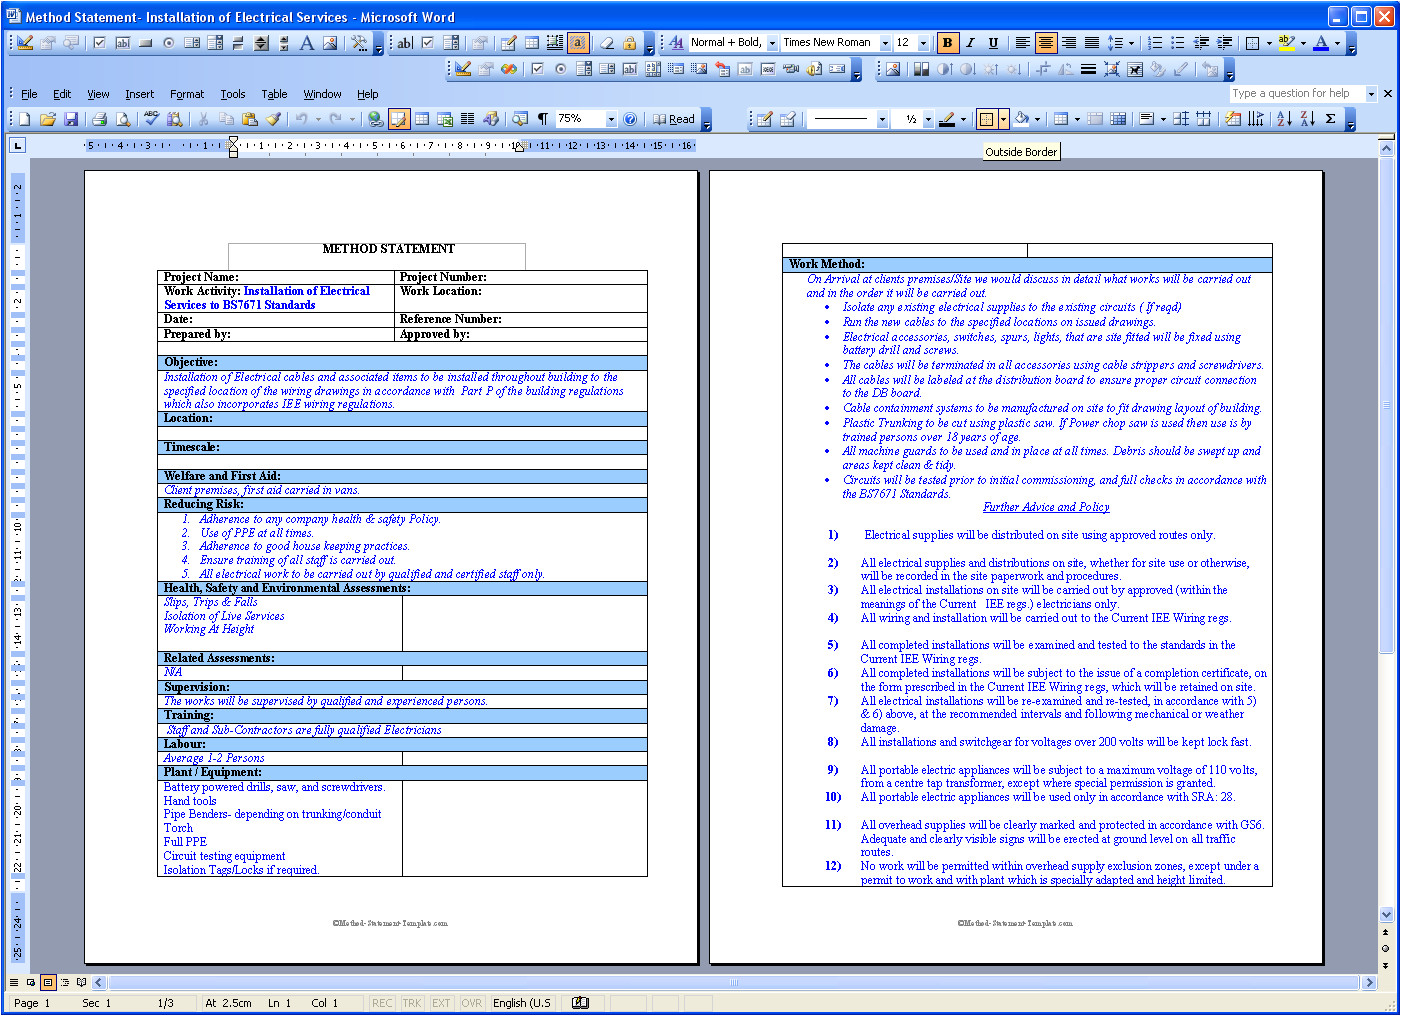Expand the Outside Border options dropdown
The width and height of the screenshot is (1401, 1016).
click(x=1004, y=118)
